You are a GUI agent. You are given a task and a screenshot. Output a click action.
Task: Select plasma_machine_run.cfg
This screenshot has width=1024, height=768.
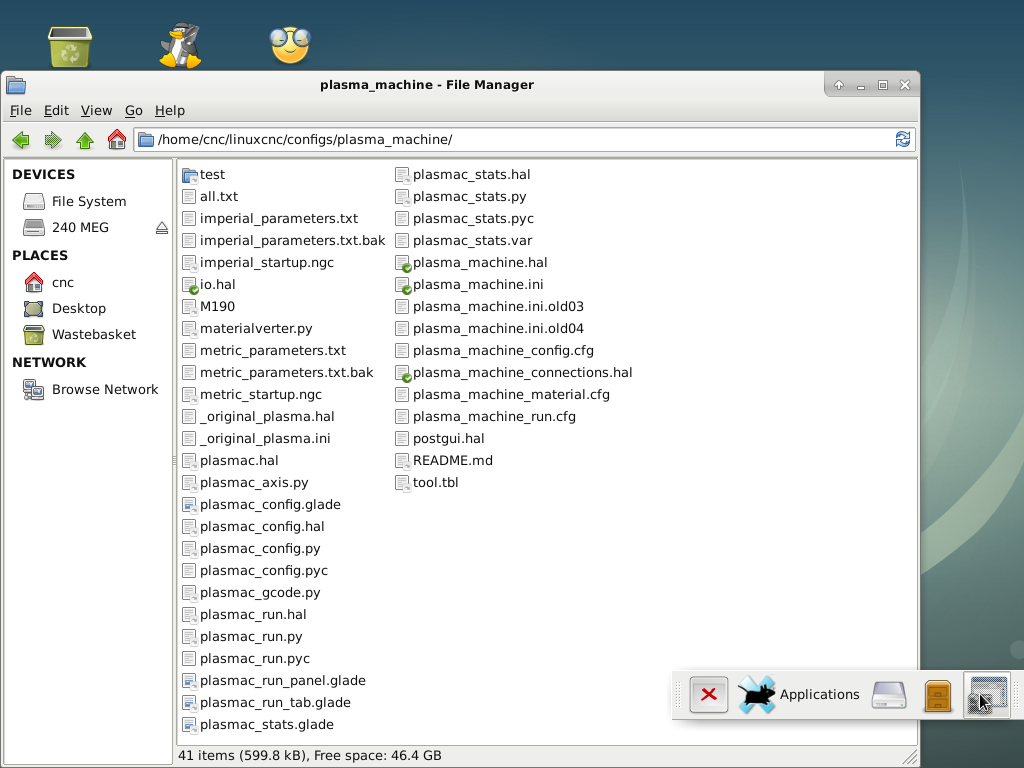[x=494, y=417]
